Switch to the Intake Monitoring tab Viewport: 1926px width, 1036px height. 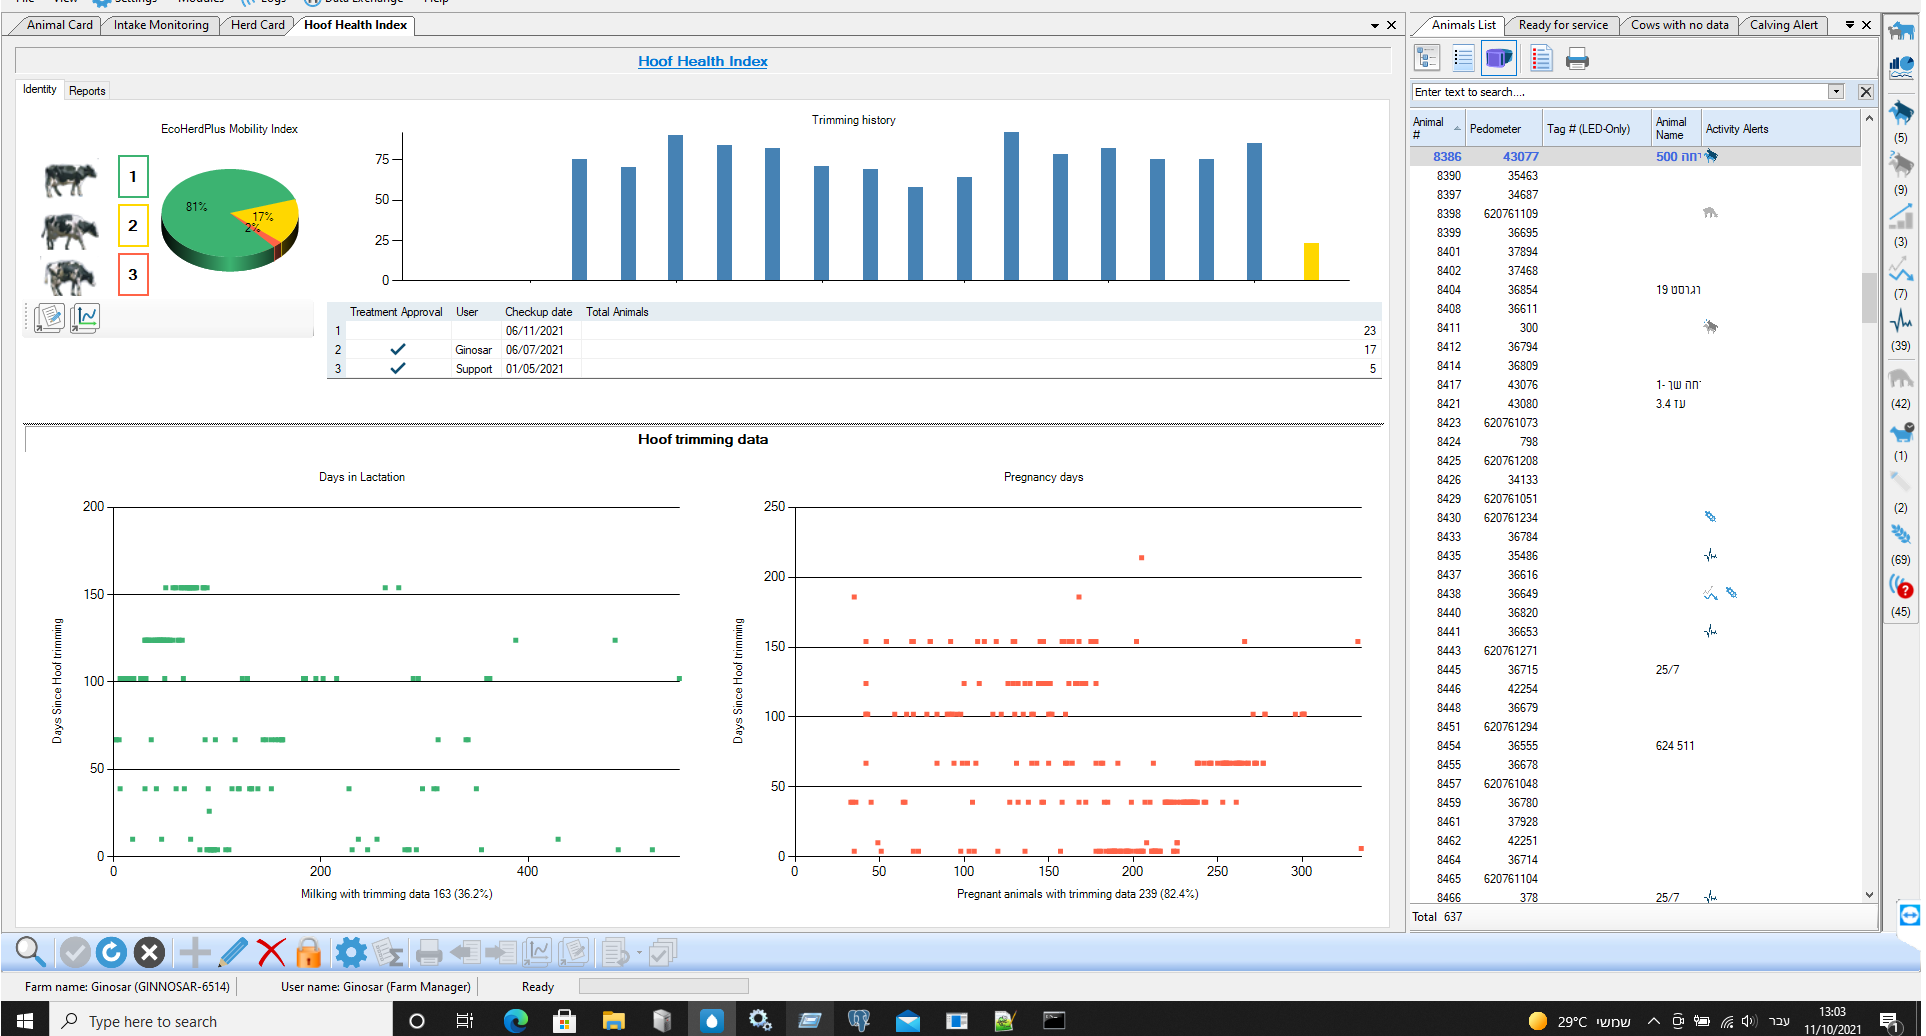[161, 25]
